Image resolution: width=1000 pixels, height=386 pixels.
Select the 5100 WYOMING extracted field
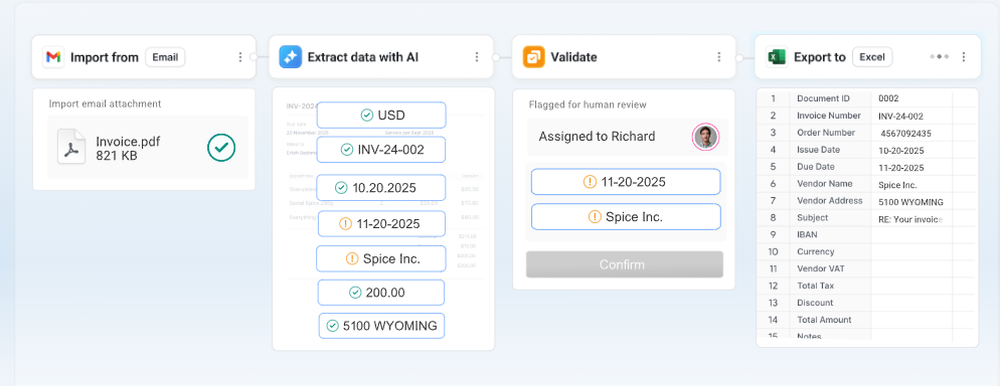(x=381, y=326)
